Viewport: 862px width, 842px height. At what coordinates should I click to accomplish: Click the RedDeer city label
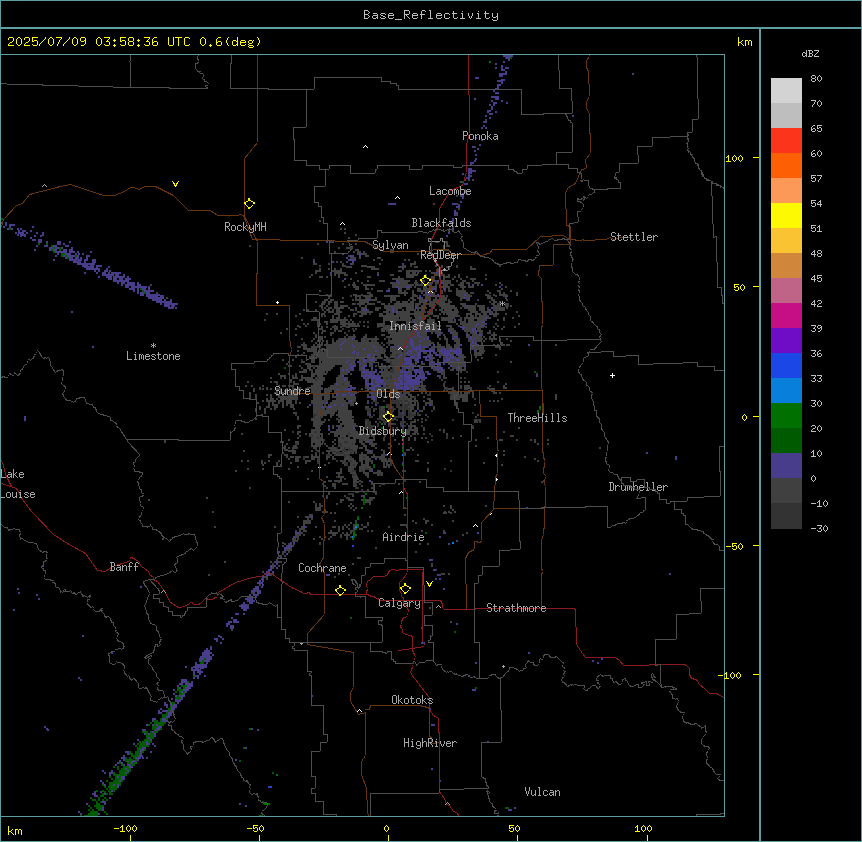click(x=440, y=255)
